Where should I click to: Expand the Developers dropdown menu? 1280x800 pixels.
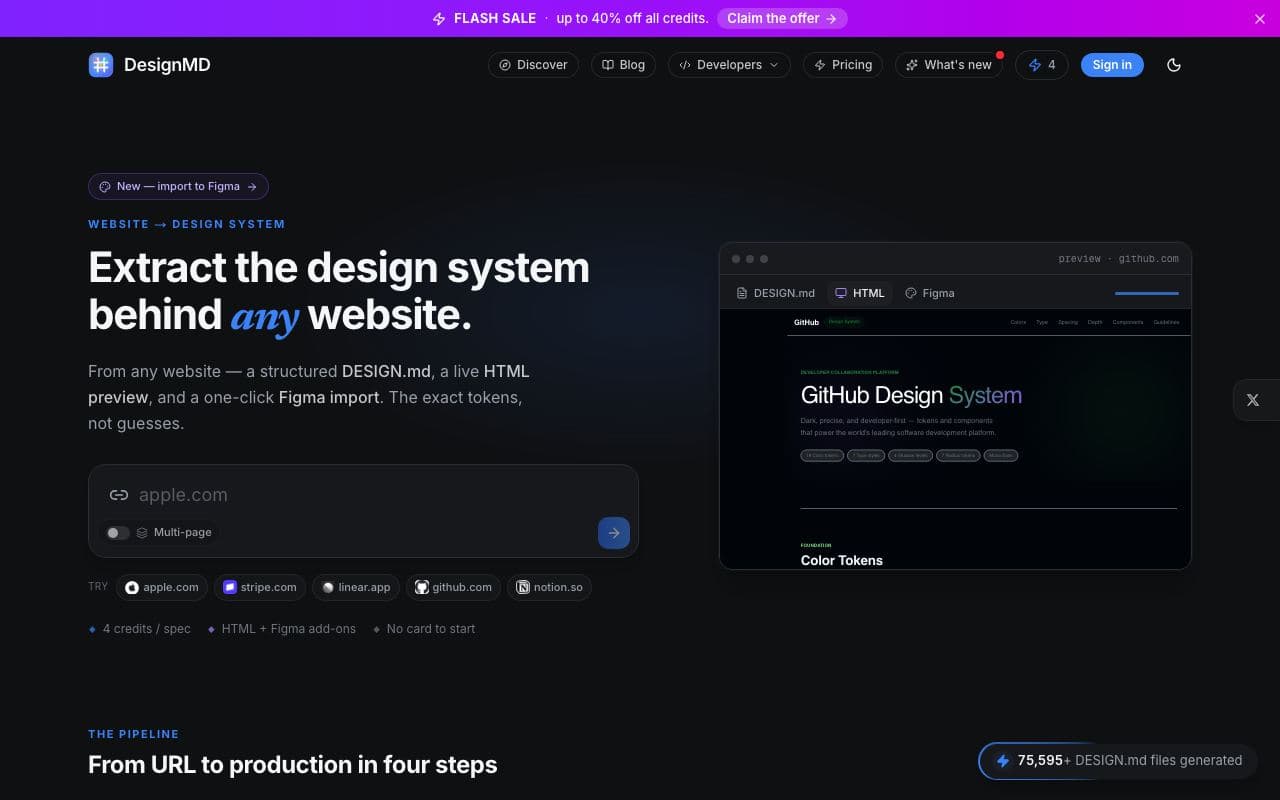(x=729, y=65)
